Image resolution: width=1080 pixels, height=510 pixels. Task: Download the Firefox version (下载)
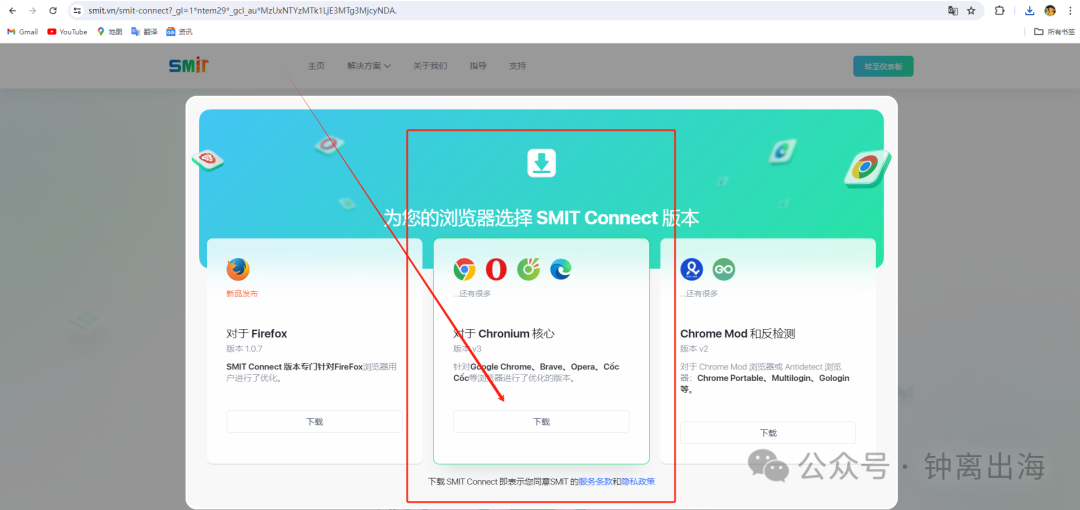pos(315,422)
